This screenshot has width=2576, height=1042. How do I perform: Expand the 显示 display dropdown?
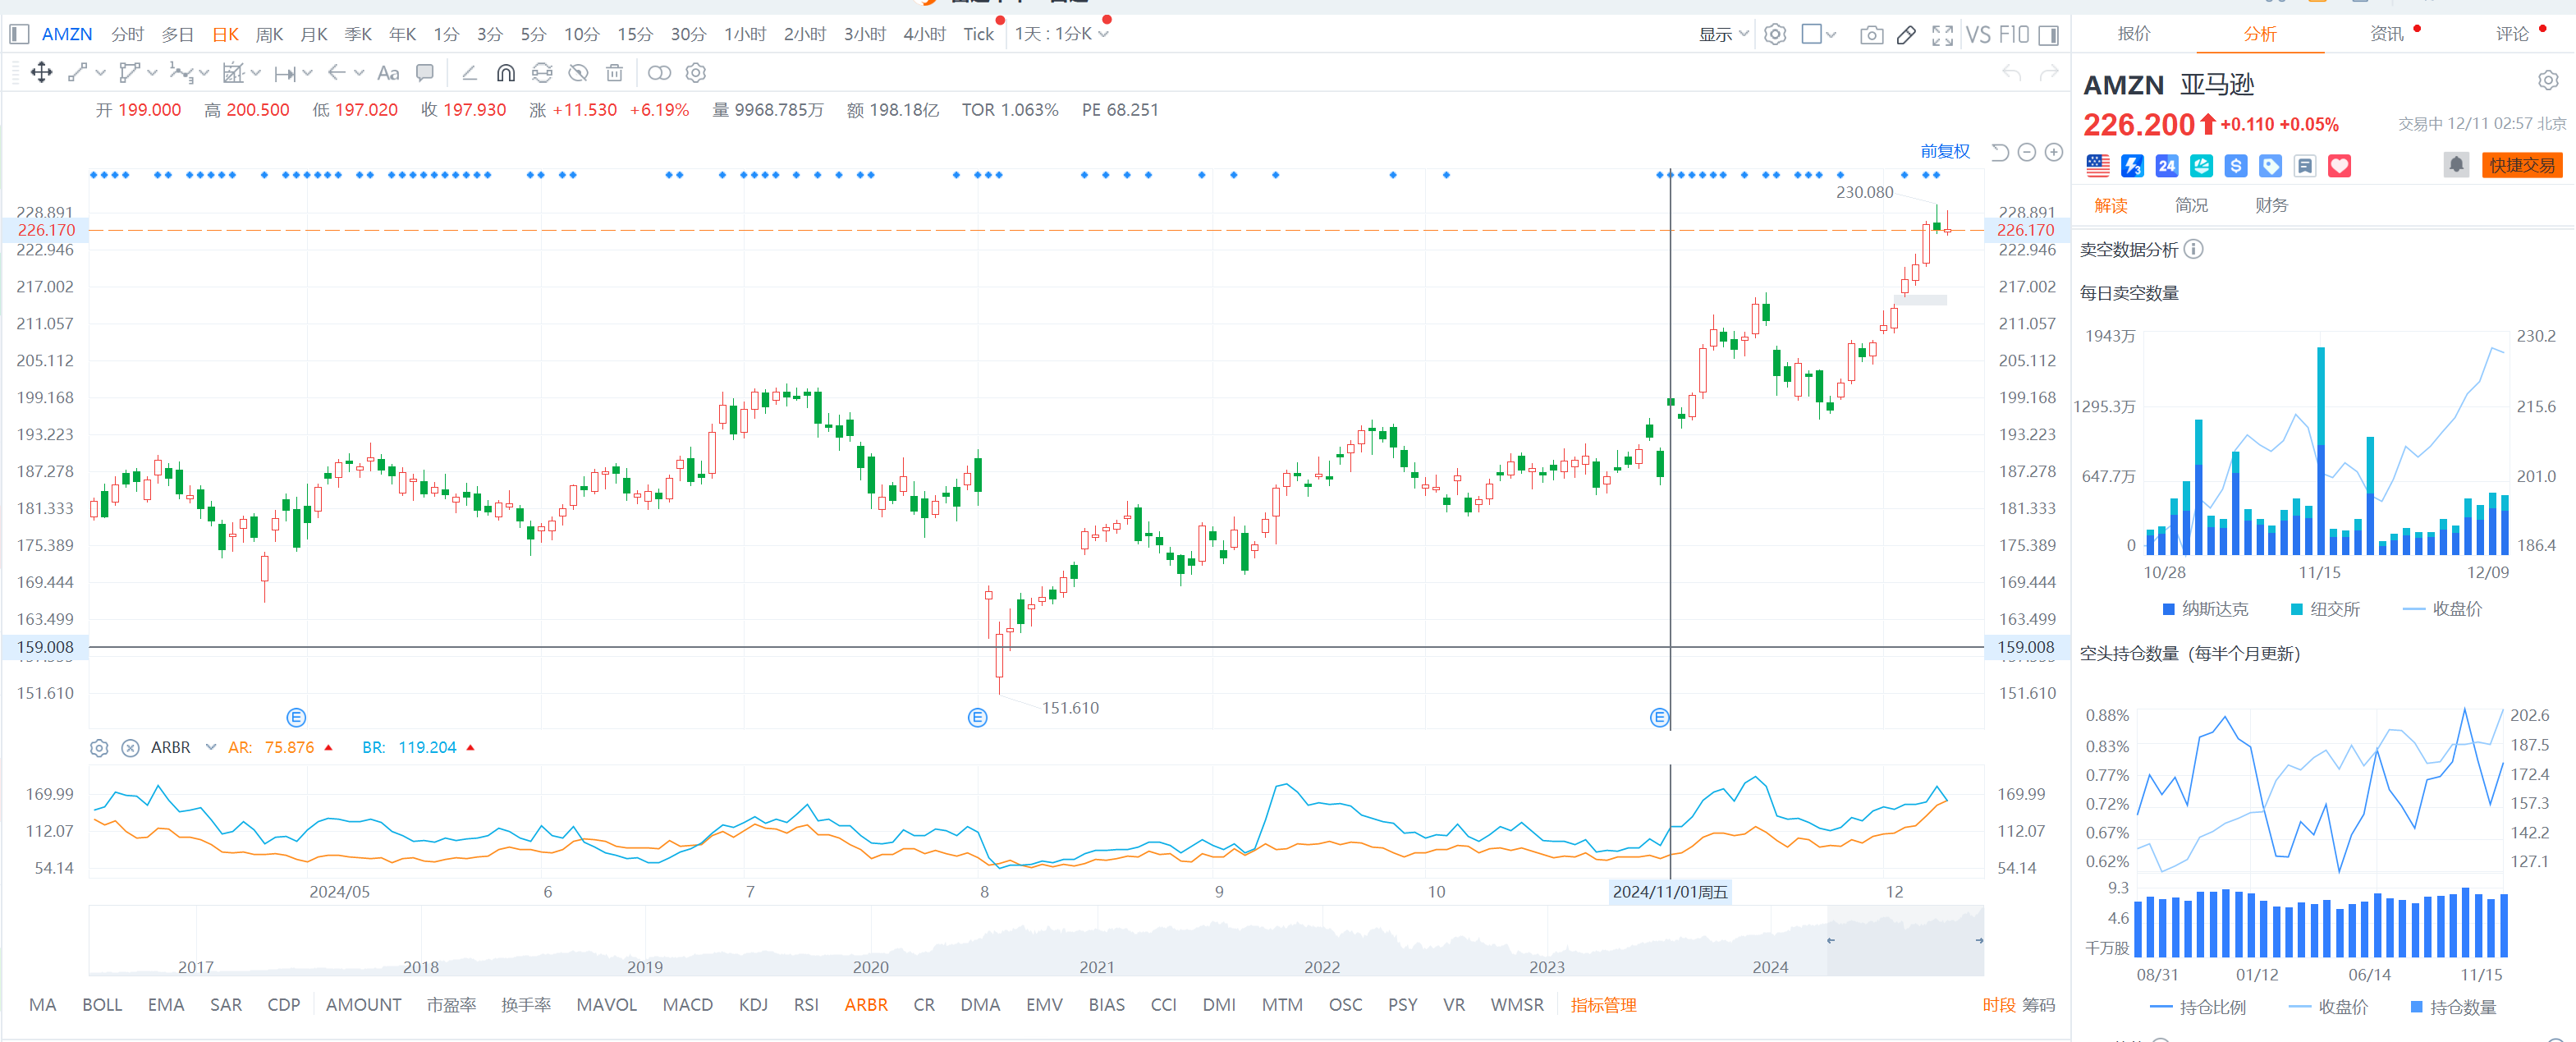[x=1723, y=35]
